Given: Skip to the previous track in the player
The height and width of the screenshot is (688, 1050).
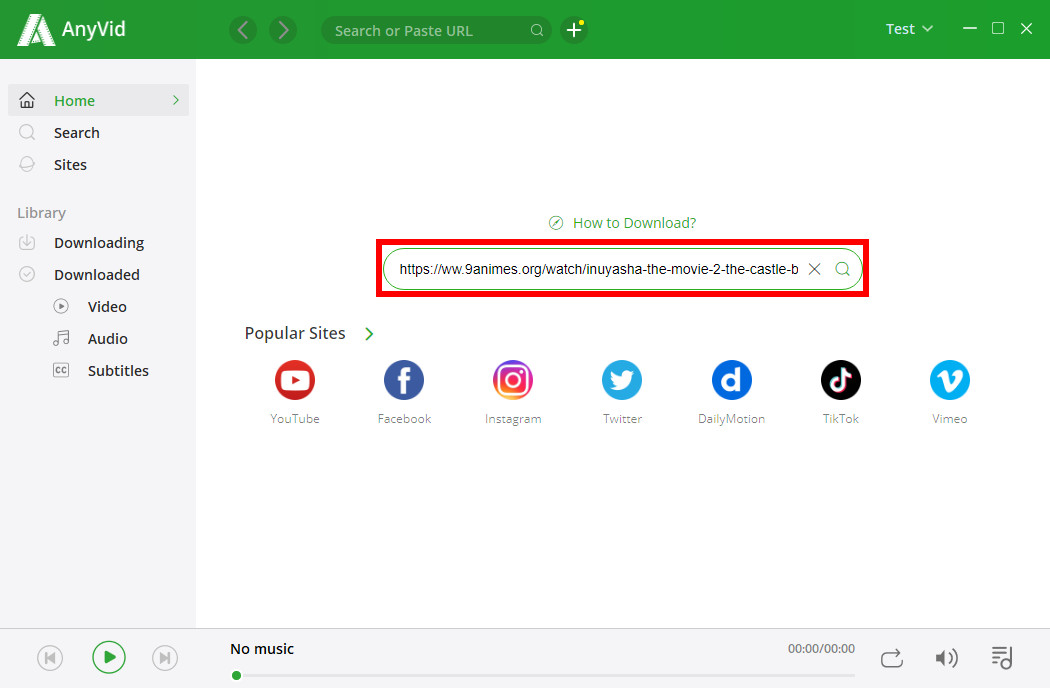Looking at the screenshot, I should pyautogui.click(x=50, y=658).
